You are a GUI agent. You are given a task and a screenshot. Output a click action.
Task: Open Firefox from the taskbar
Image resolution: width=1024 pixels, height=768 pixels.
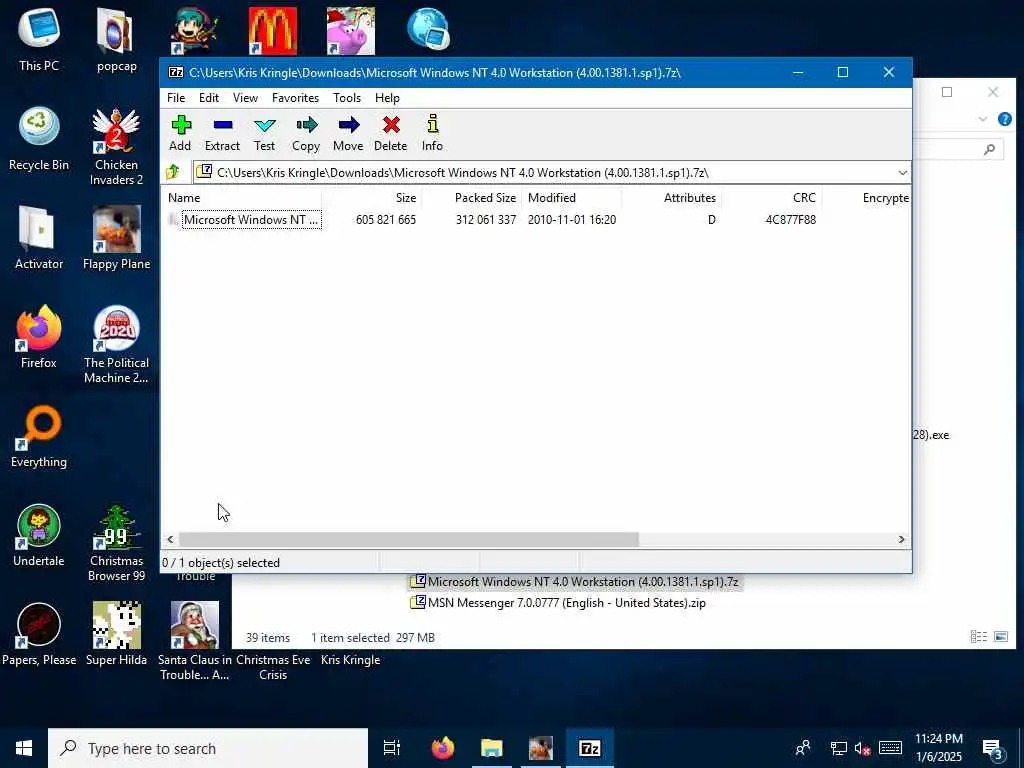click(443, 748)
